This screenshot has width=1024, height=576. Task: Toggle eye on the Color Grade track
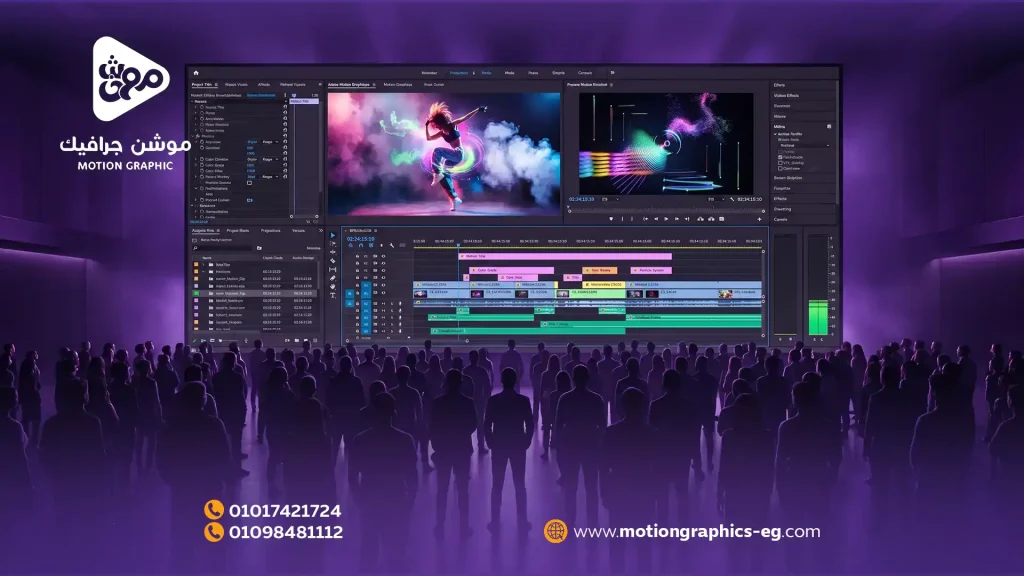click(383, 270)
